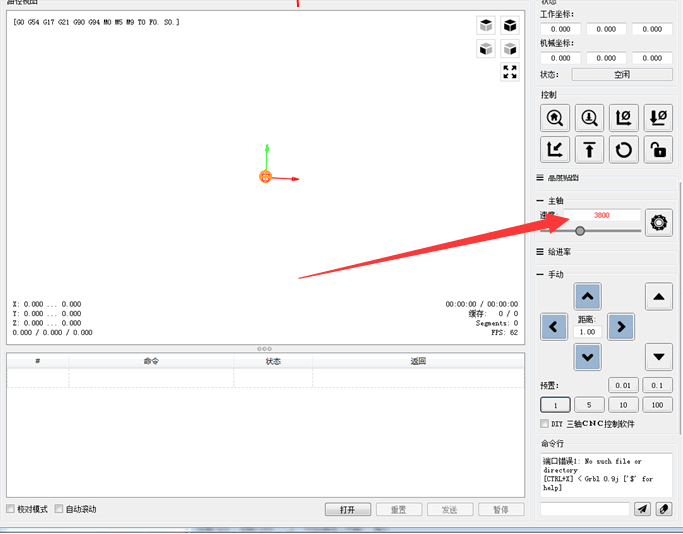Click the unlock padlock icon
The width and height of the screenshot is (683, 534).
[658, 150]
